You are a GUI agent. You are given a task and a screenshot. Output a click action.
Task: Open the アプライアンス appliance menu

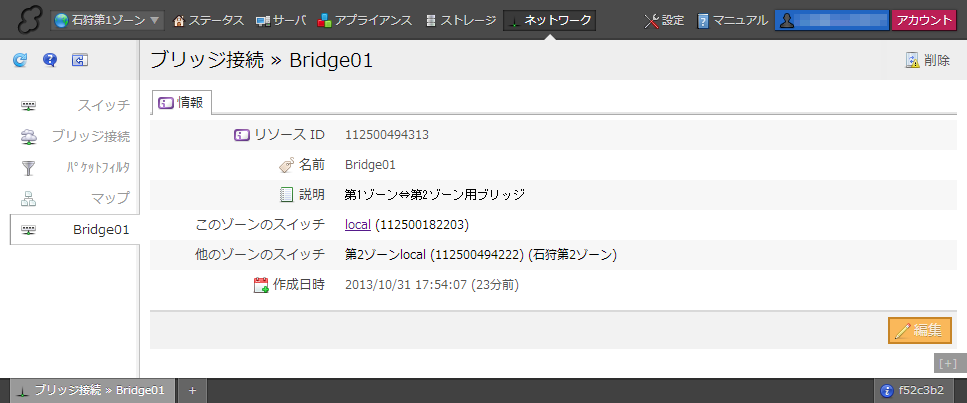(x=364, y=20)
